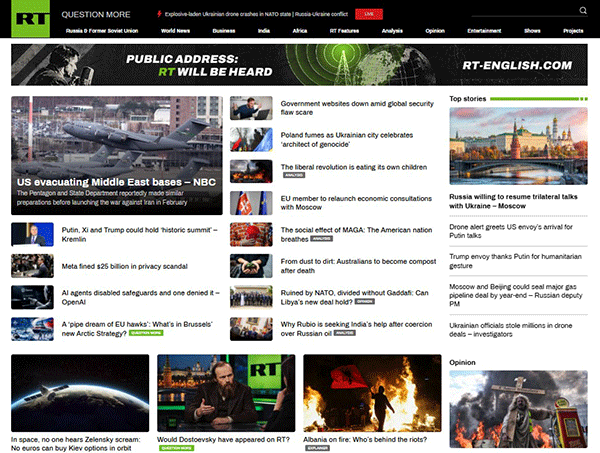Open the Kremlin bridge top story image
The image size is (600, 453).
coord(518,146)
